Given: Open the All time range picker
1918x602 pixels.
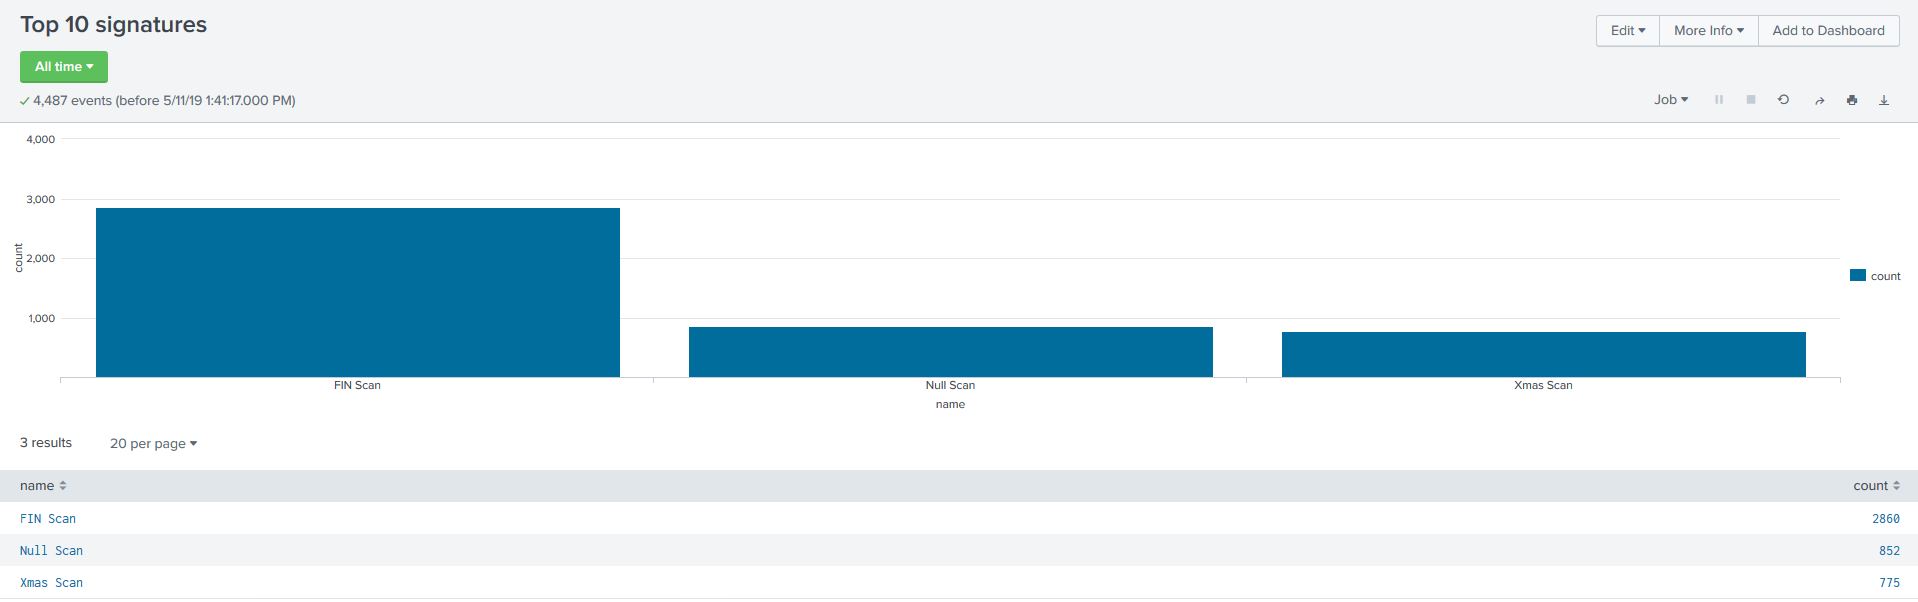Looking at the screenshot, I should tap(64, 67).
